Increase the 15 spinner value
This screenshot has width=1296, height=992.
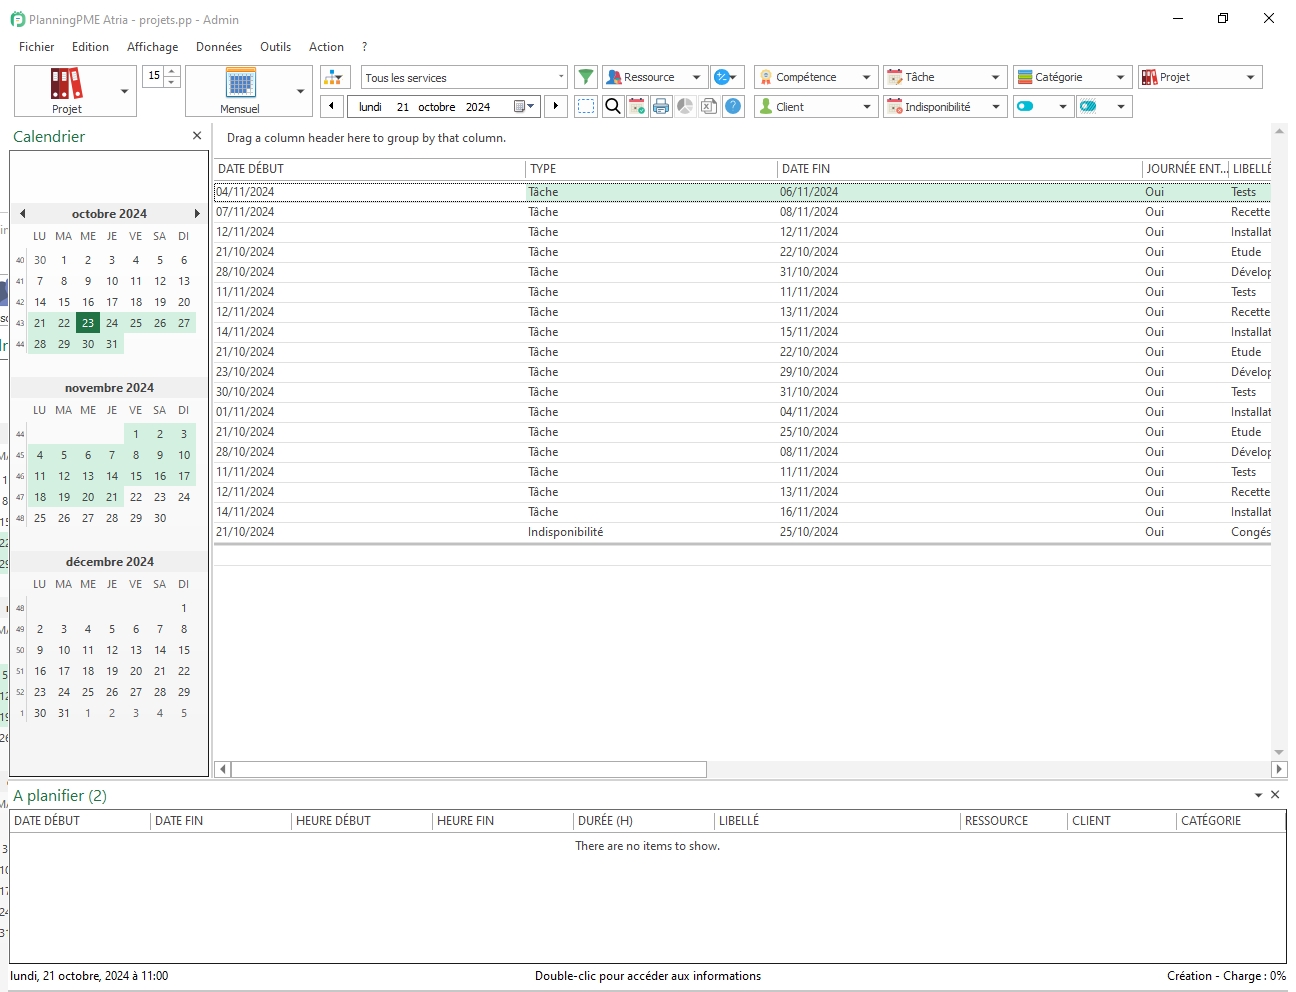pos(172,71)
